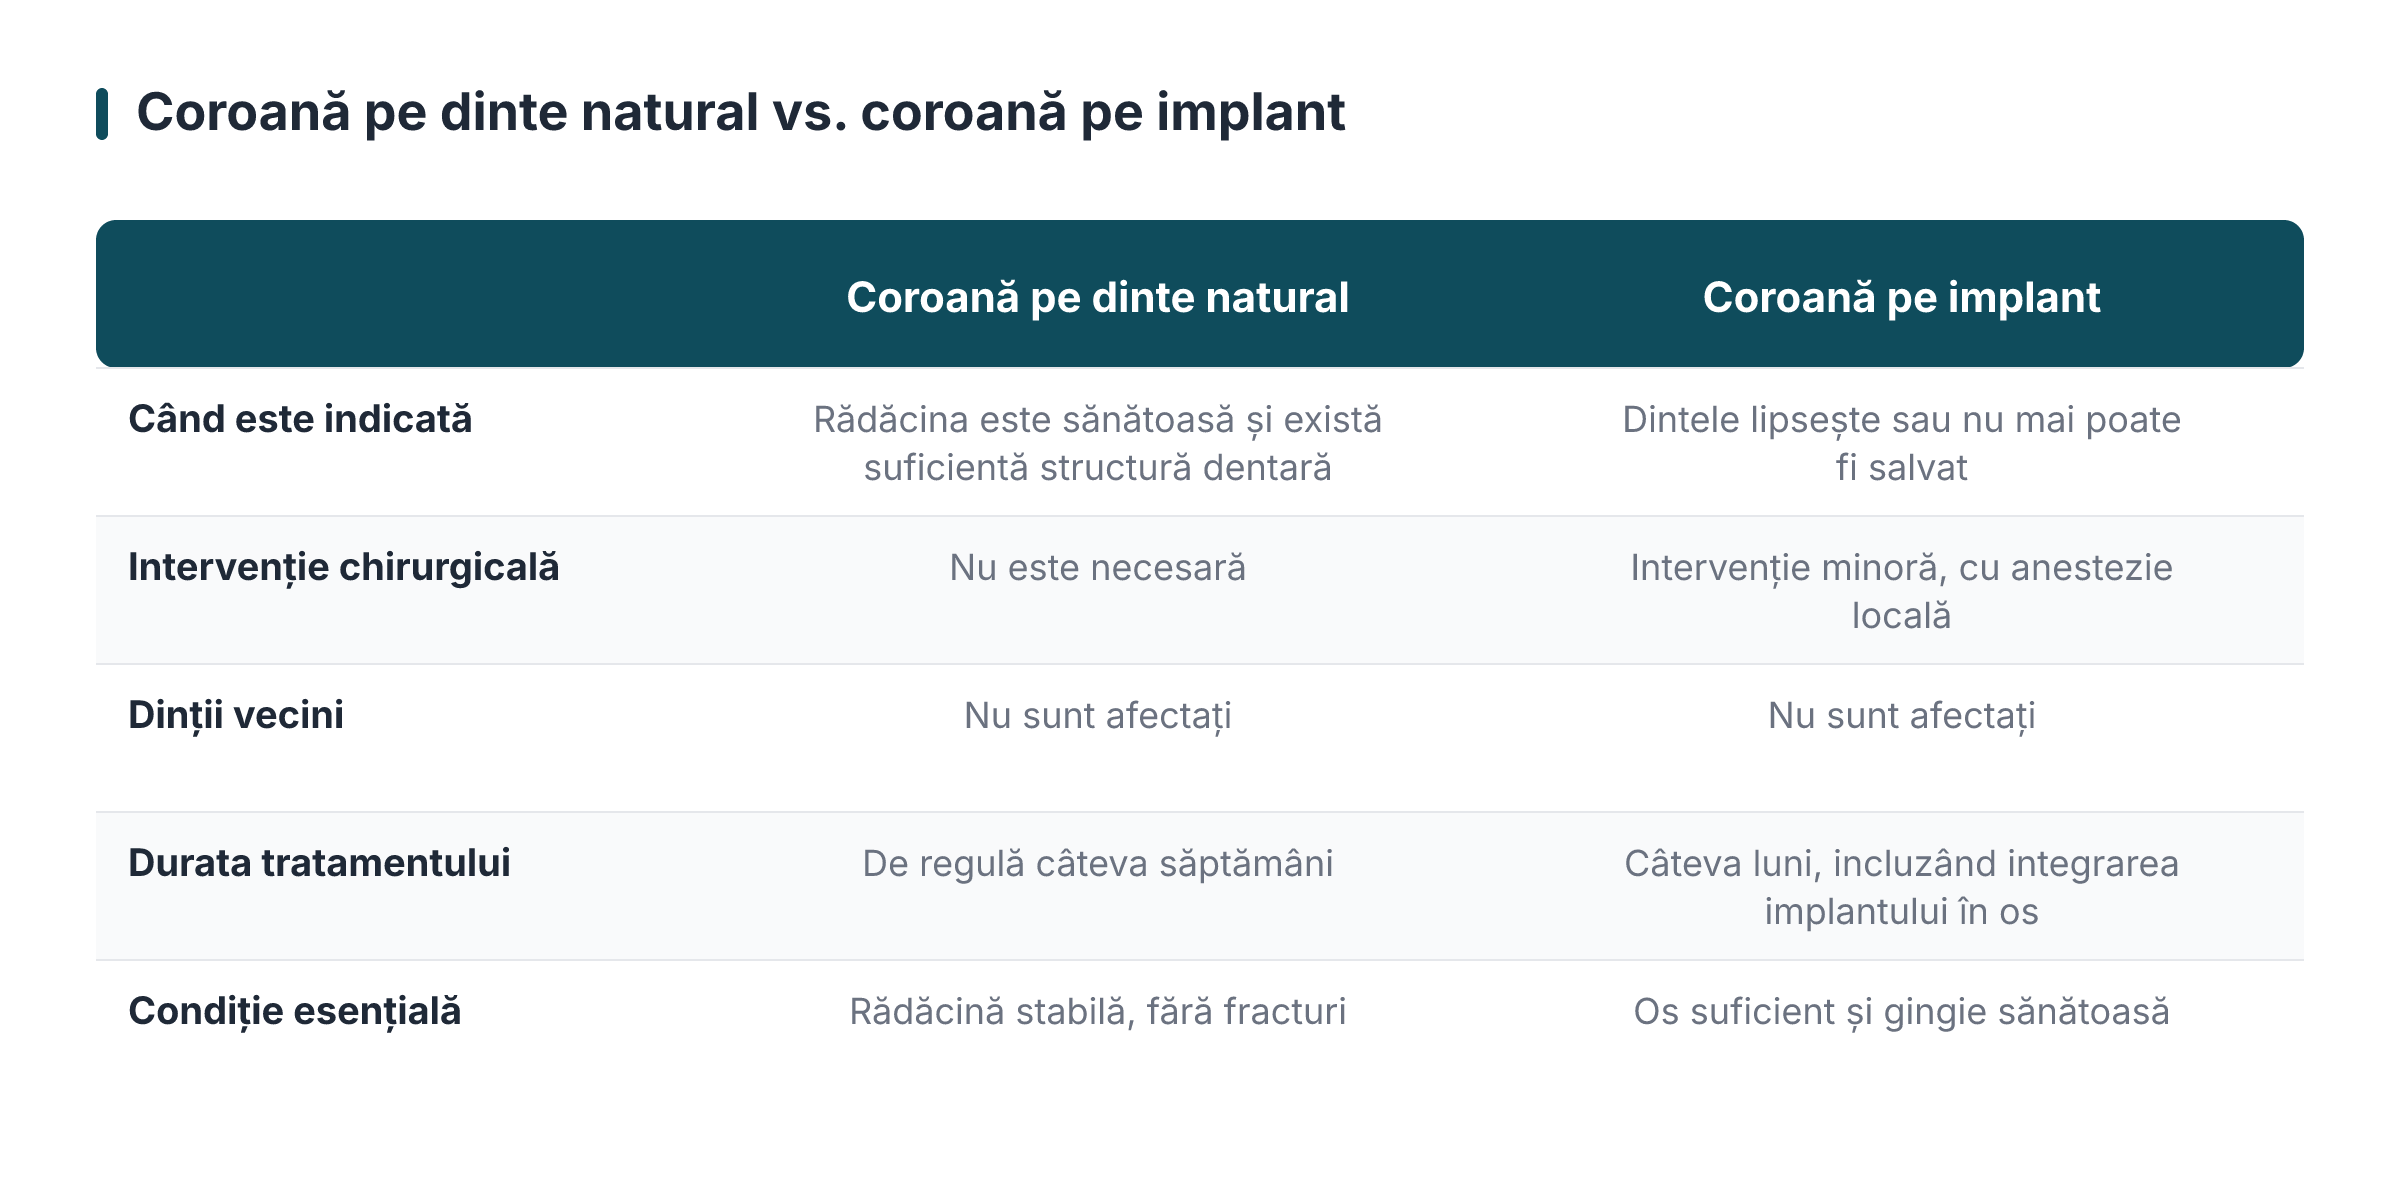
Task: Click the heading 'Coroană pe dinte natural vs. coroană pe implant'
Action: [740, 112]
